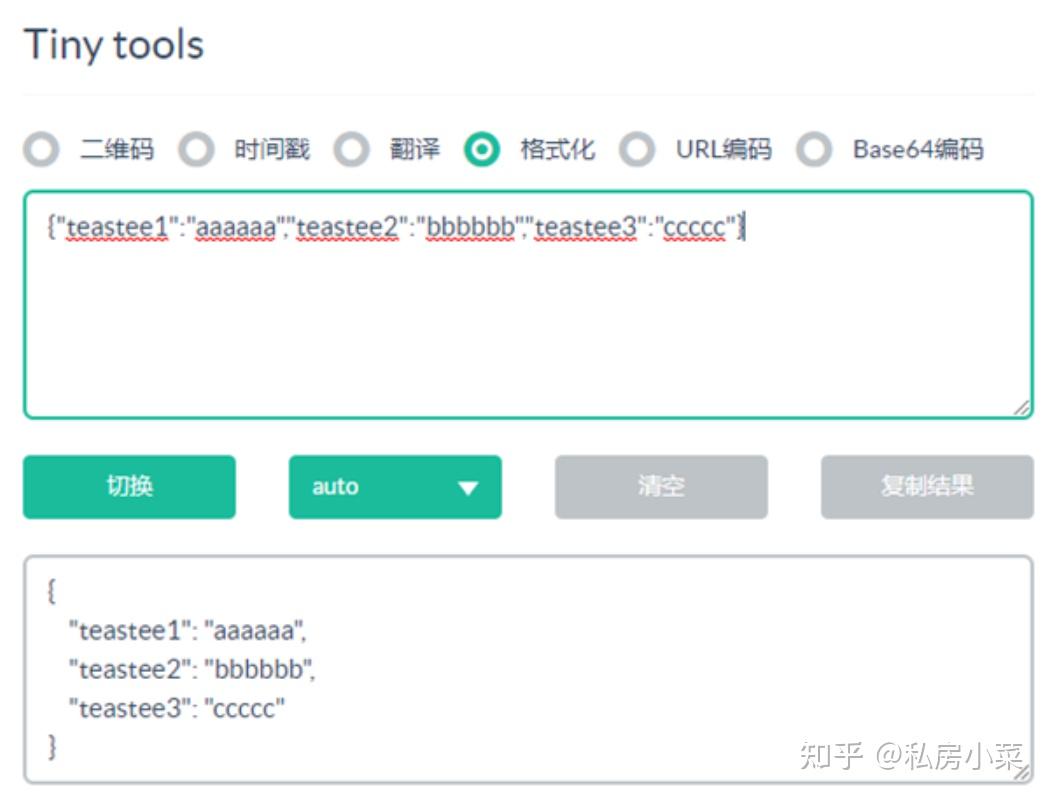
Task: Focus the JSON input text area
Action: [x=527, y=320]
